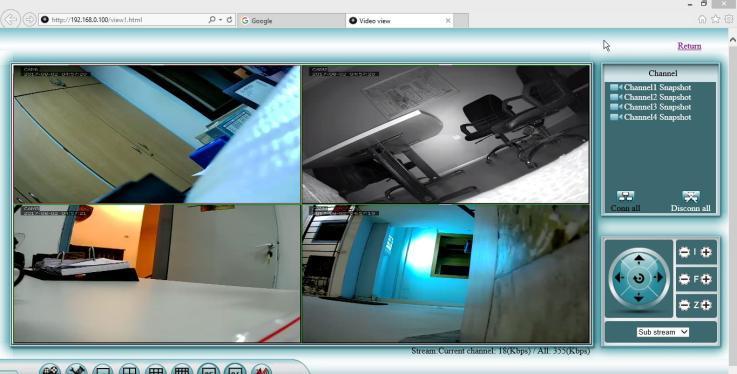
Task: Pan camera right with PTZ arrow
Action: tap(660, 278)
